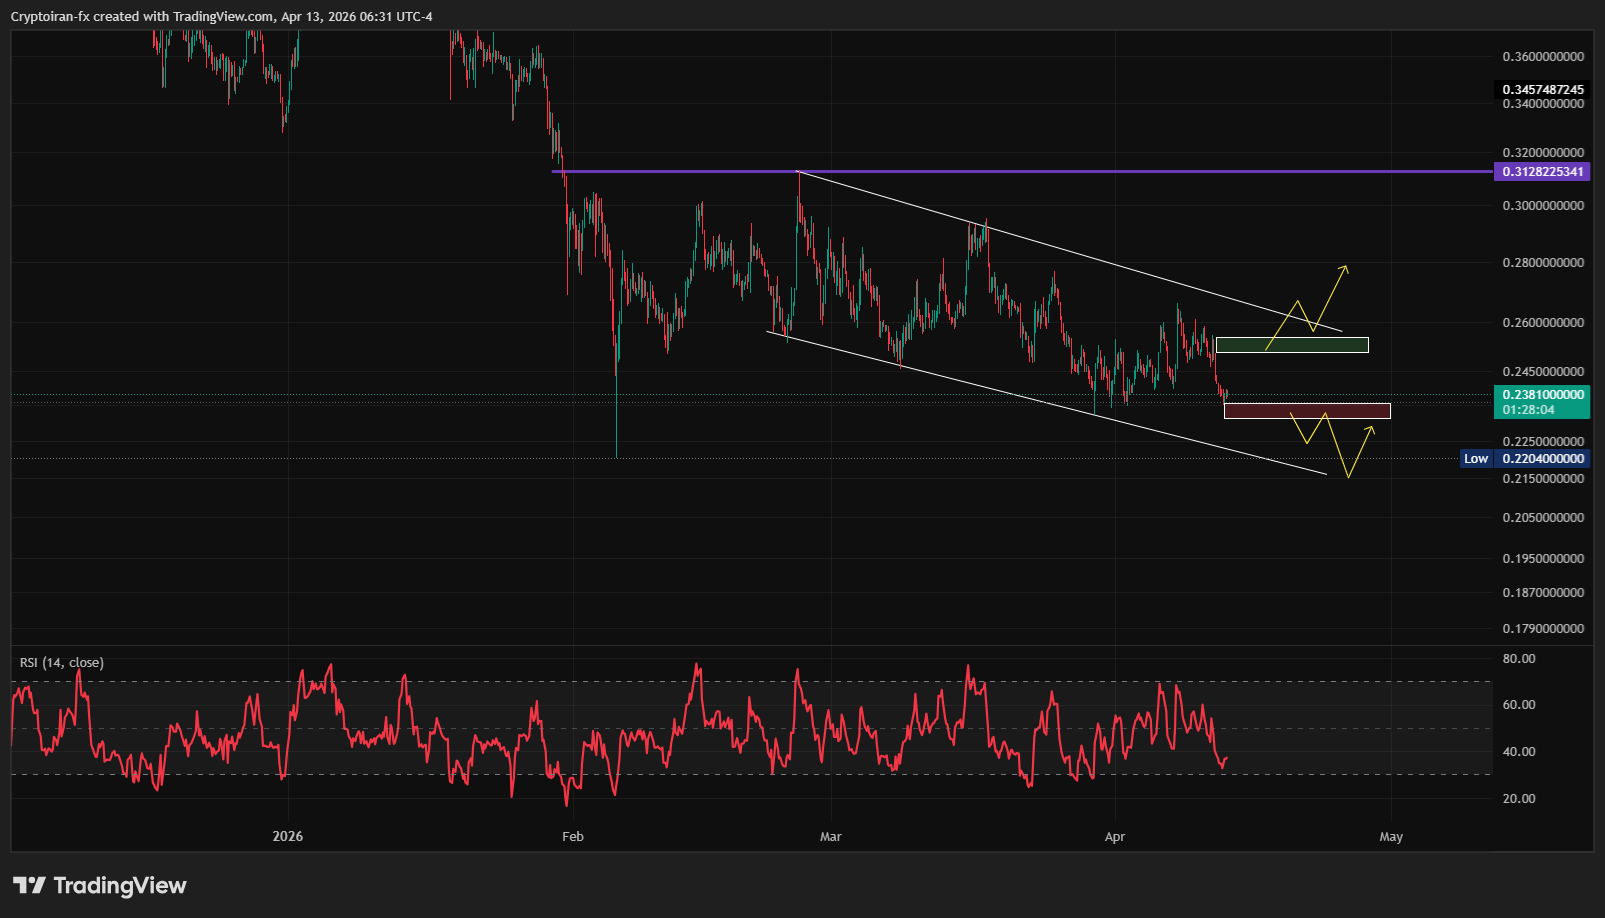The height and width of the screenshot is (918, 1605).
Task: Click the lower yellow arrow head
Action: tap(1370, 429)
